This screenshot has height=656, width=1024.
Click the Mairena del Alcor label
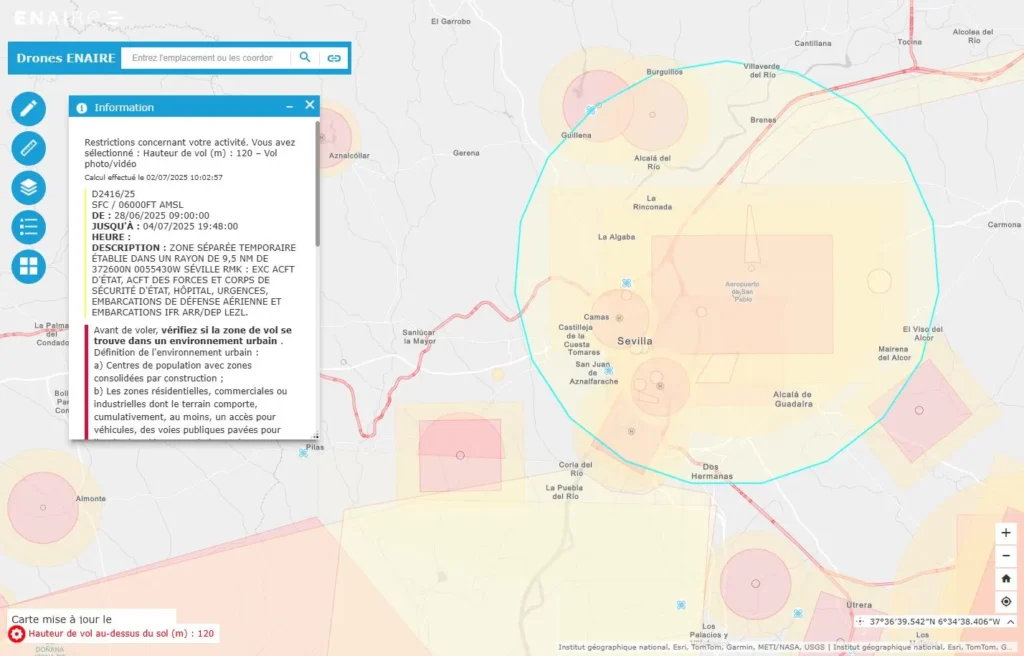[894, 353]
